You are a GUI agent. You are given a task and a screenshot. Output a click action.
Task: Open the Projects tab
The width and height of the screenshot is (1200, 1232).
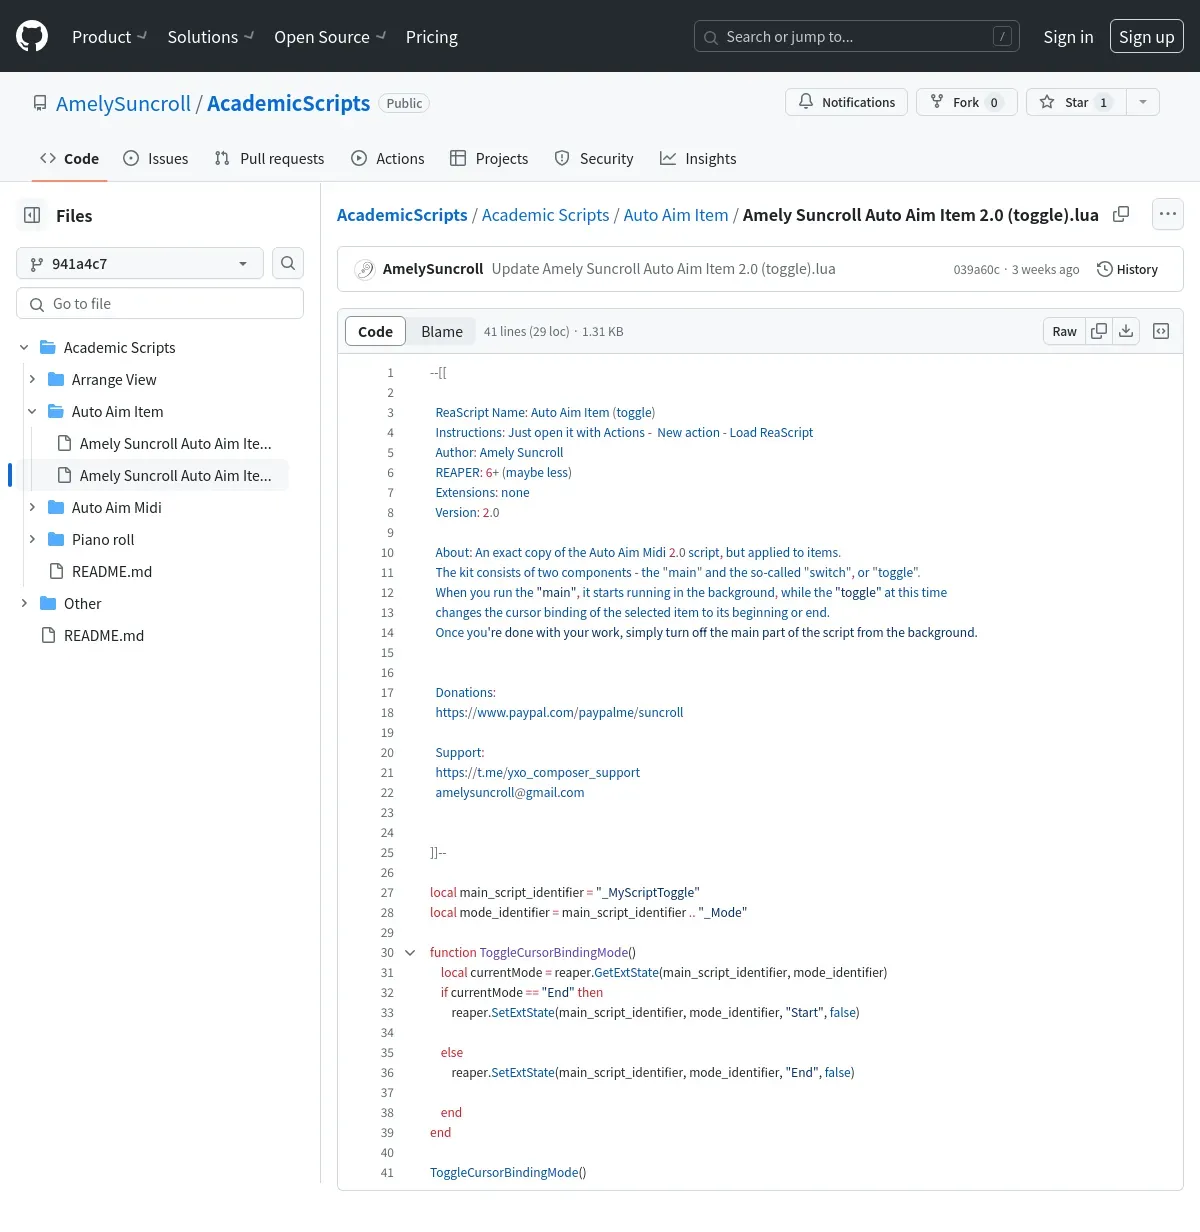pos(489,158)
